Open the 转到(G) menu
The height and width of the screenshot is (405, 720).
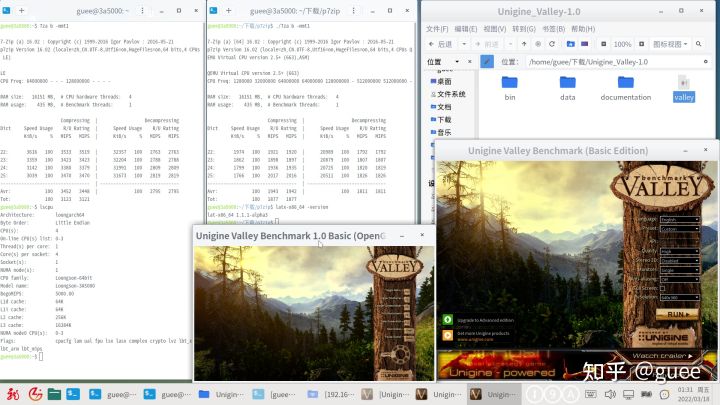point(524,29)
